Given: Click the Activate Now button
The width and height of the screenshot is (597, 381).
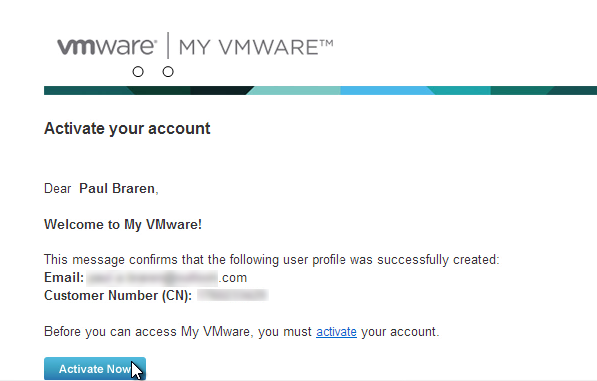Looking at the screenshot, I should (95, 368).
